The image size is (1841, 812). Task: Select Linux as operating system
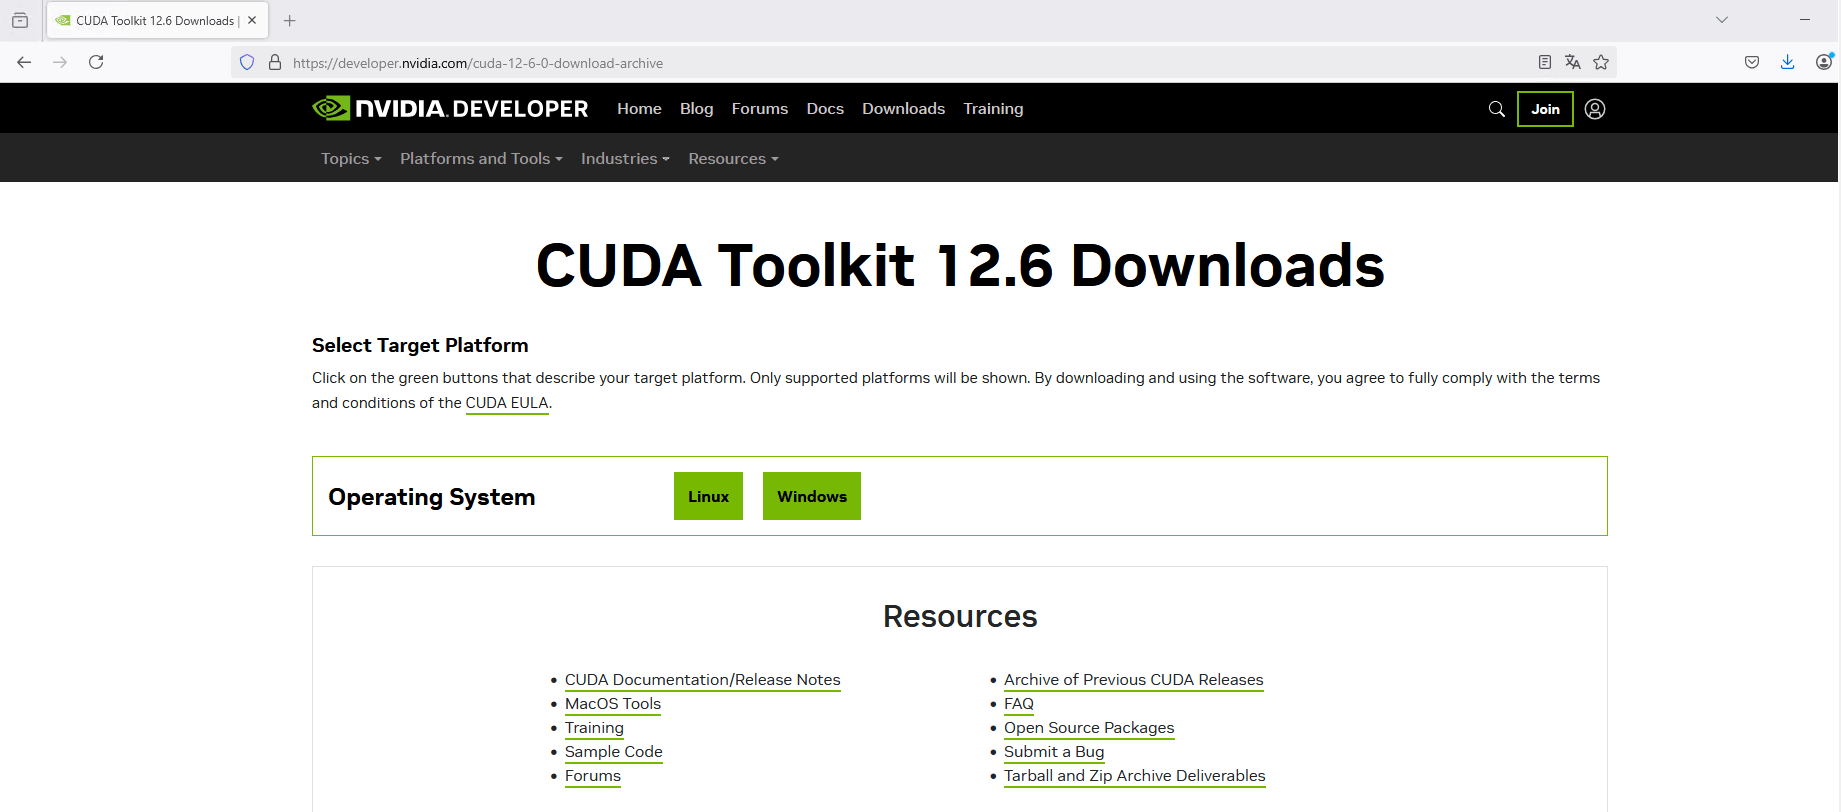708,496
